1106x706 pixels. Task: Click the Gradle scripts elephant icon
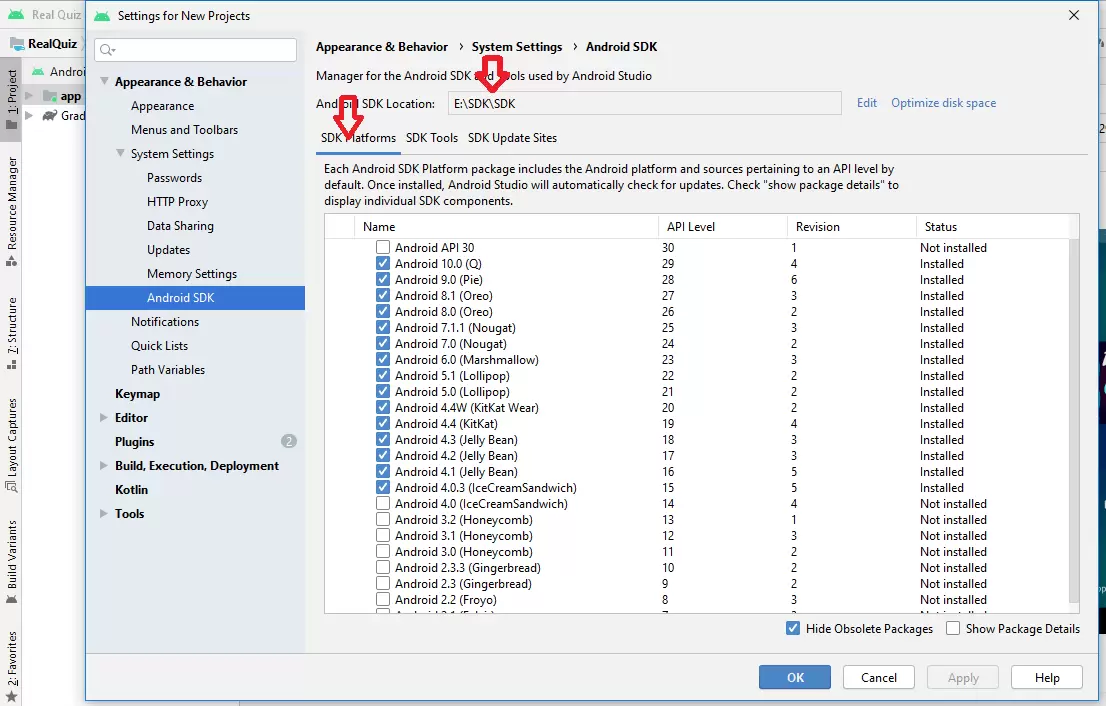click(x=49, y=116)
